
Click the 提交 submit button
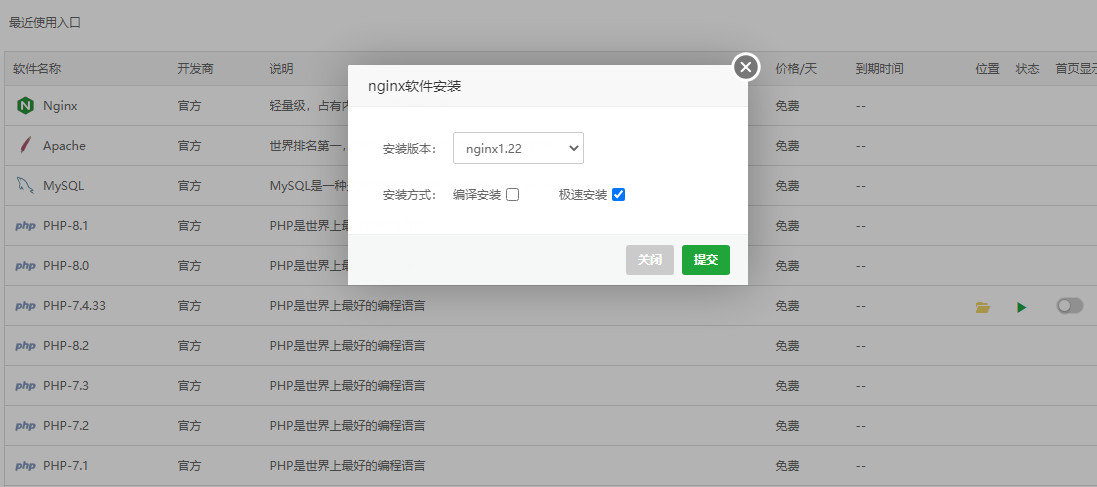(706, 260)
